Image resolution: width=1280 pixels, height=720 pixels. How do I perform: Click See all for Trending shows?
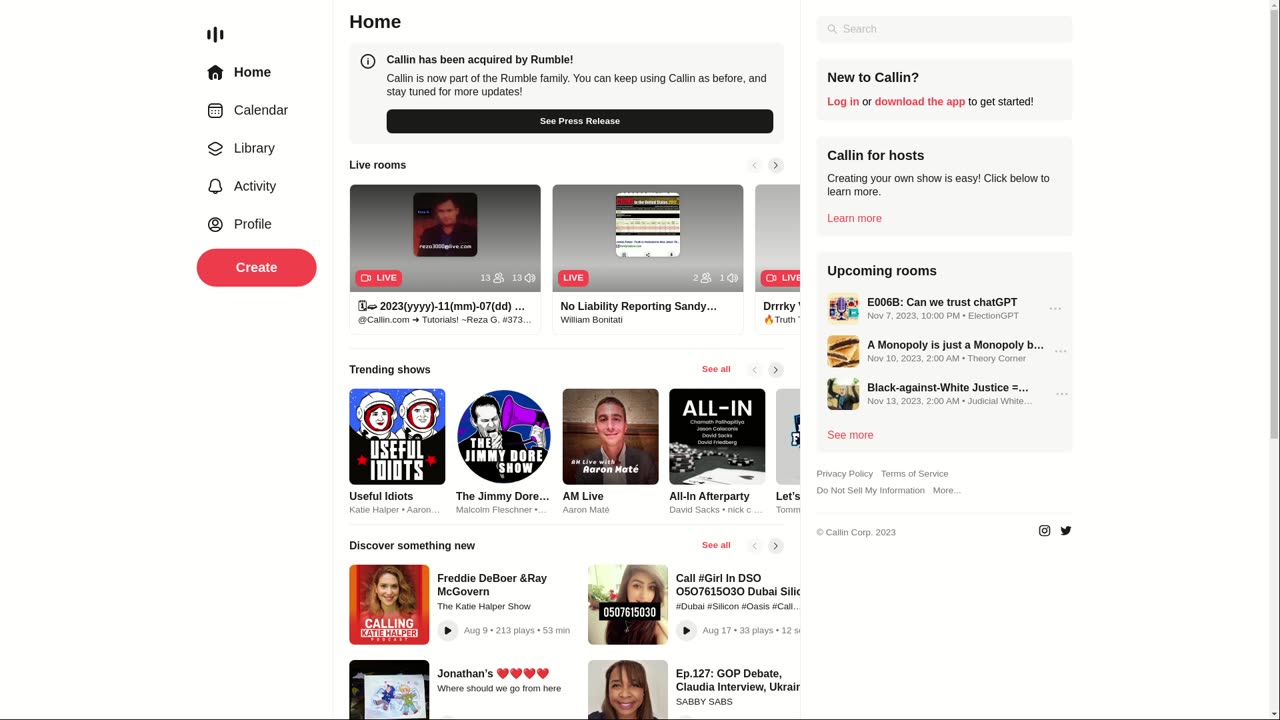coord(716,369)
